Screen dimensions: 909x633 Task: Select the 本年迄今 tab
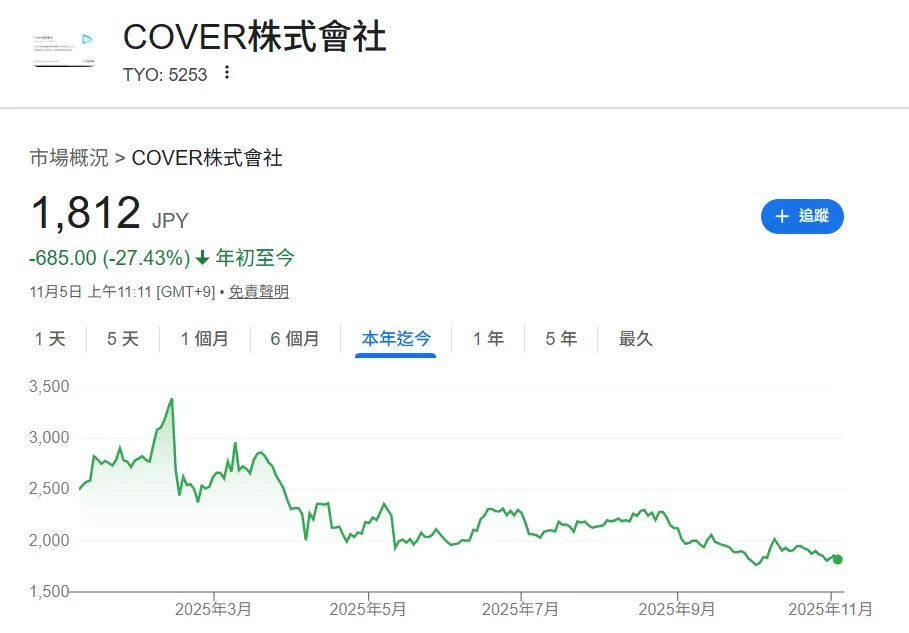[x=396, y=339]
